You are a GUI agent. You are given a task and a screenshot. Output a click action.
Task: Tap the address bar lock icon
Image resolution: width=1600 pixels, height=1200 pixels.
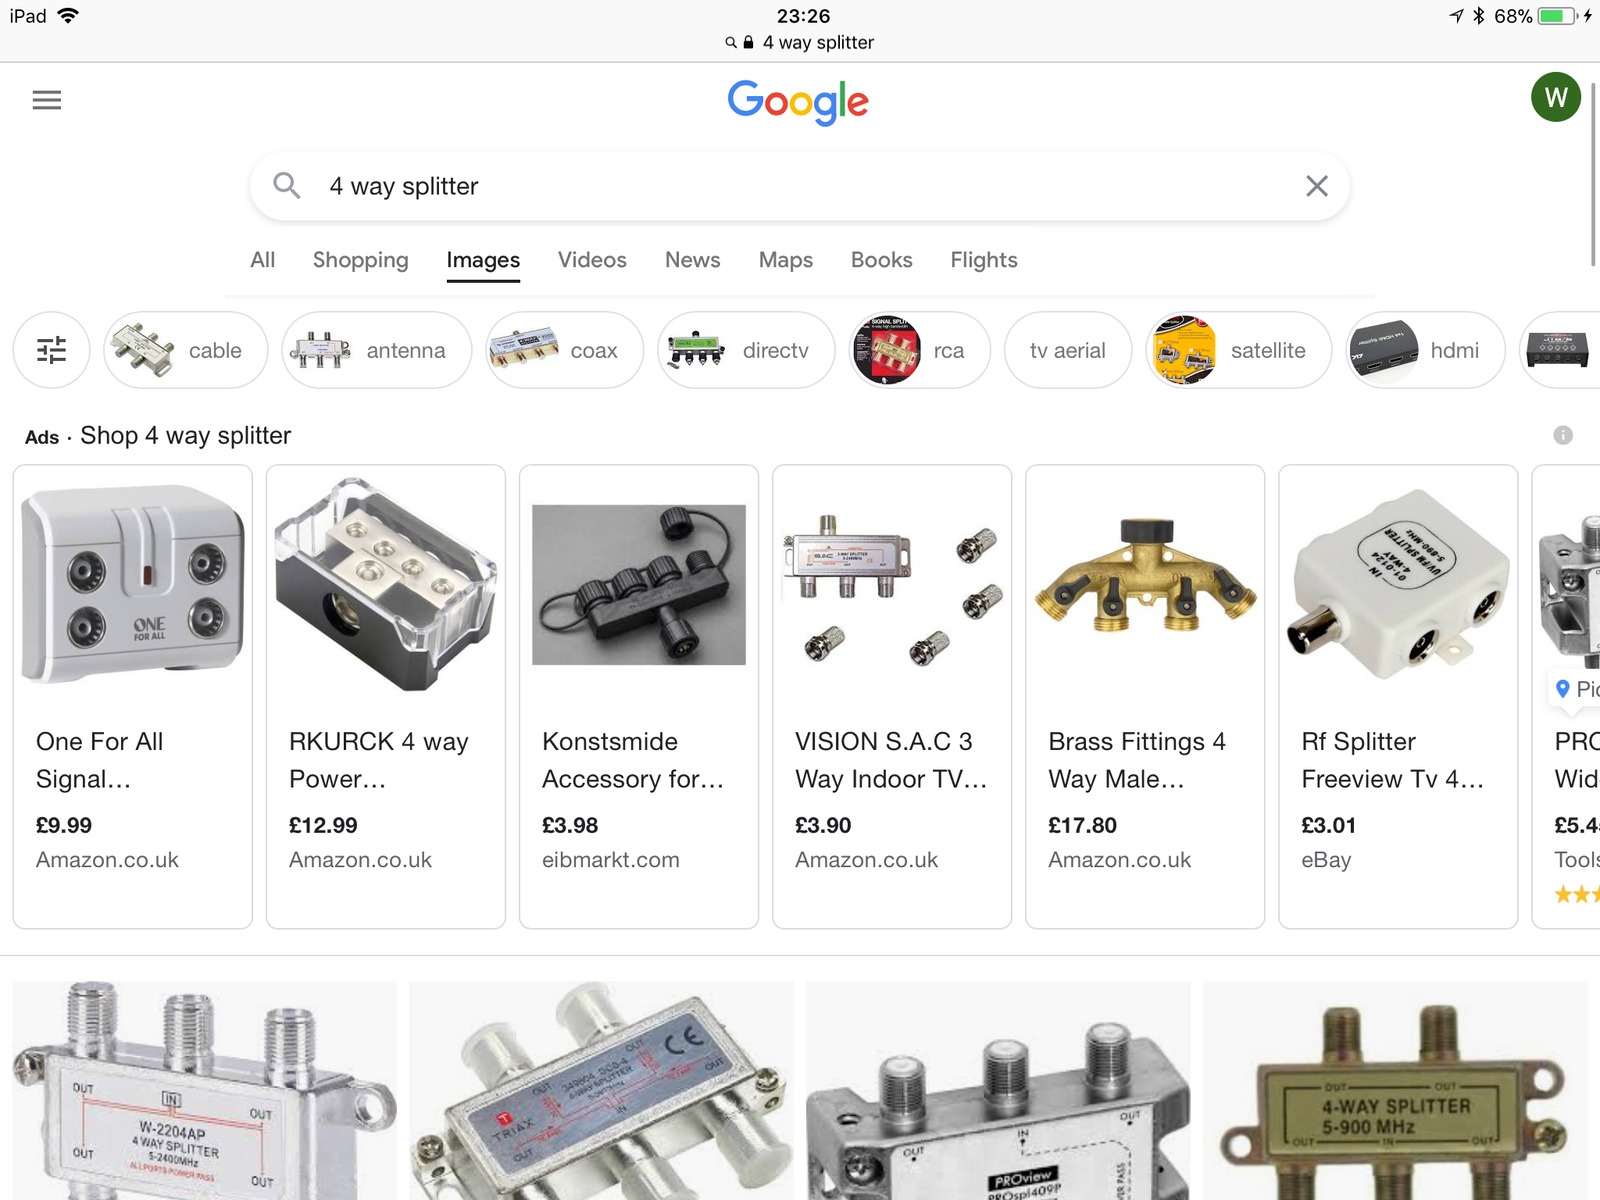[x=748, y=43]
